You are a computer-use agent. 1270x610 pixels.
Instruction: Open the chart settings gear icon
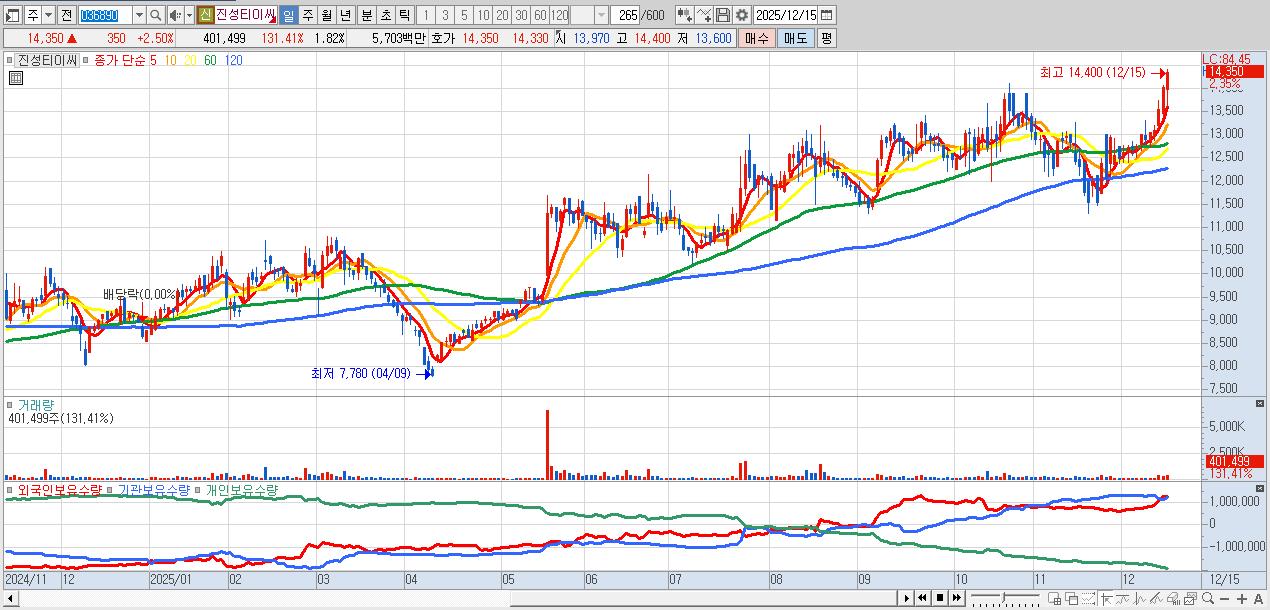click(x=742, y=15)
